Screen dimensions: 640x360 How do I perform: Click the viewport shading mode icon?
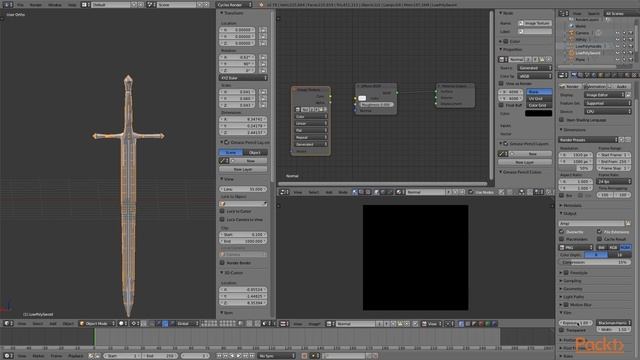coord(122,324)
